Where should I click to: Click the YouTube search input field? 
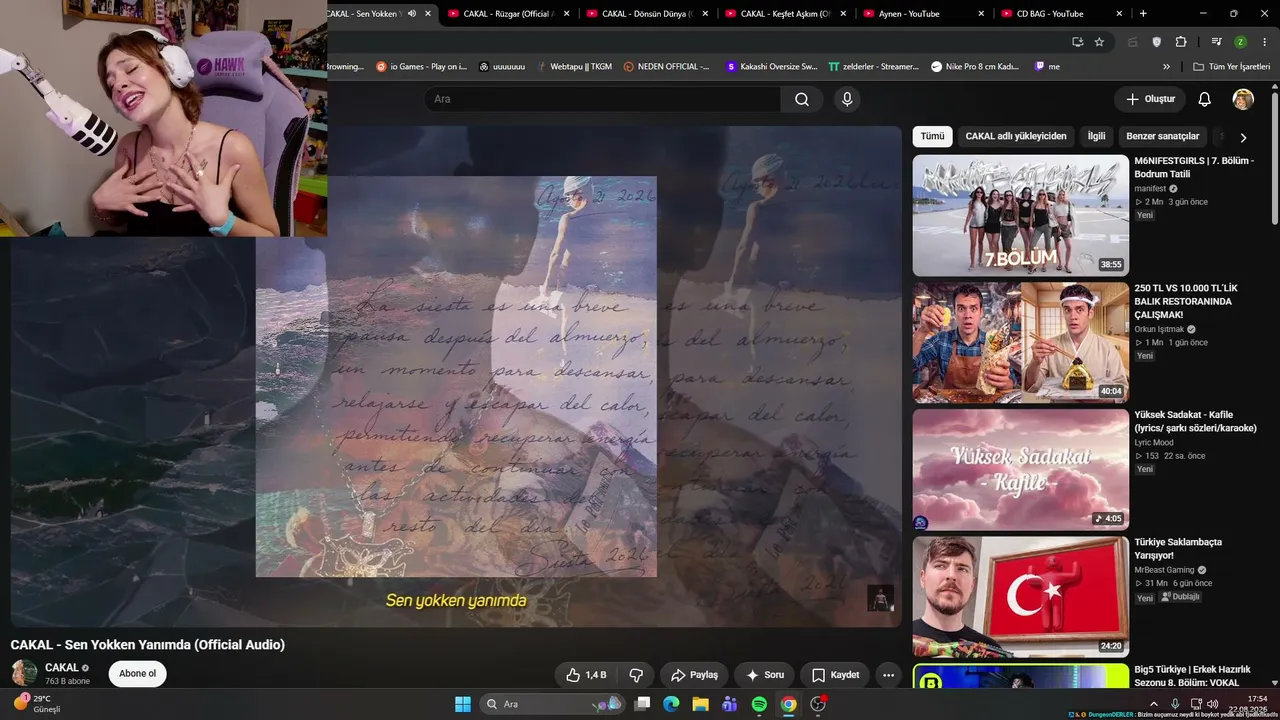click(x=602, y=99)
